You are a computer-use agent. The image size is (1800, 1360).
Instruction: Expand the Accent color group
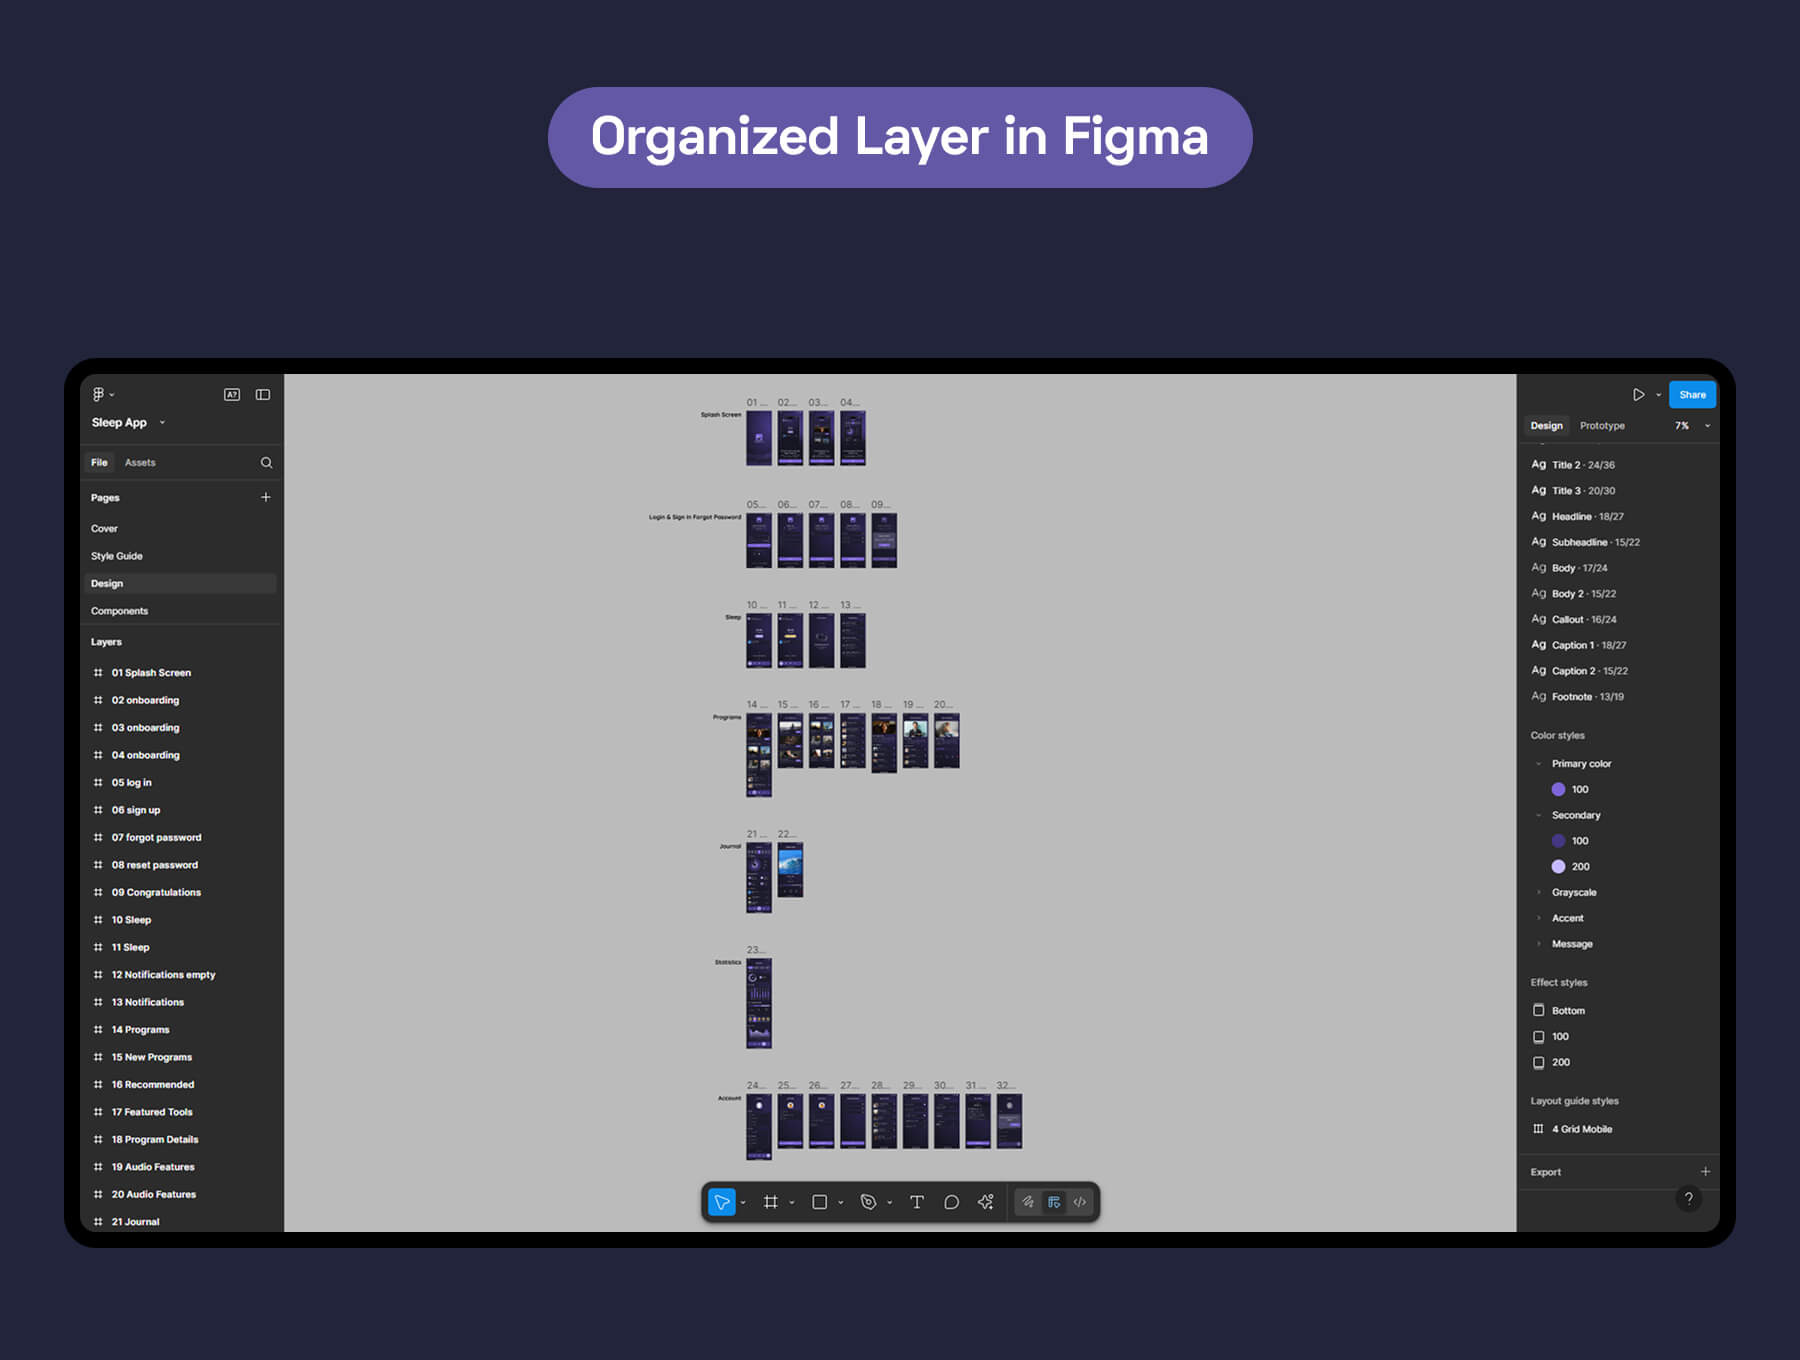point(1538,919)
